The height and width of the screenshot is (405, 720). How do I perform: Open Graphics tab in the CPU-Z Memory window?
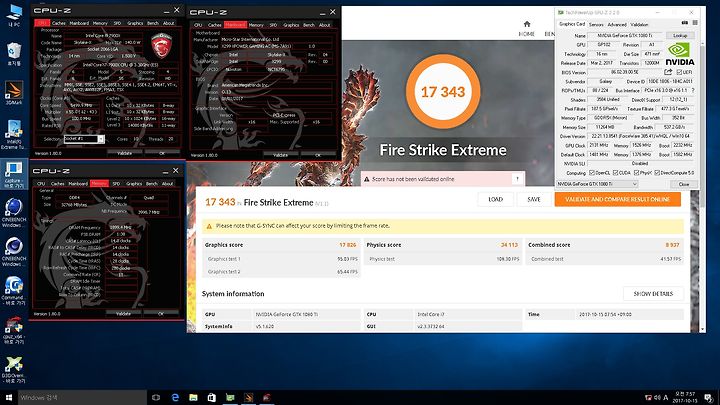tap(134, 183)
